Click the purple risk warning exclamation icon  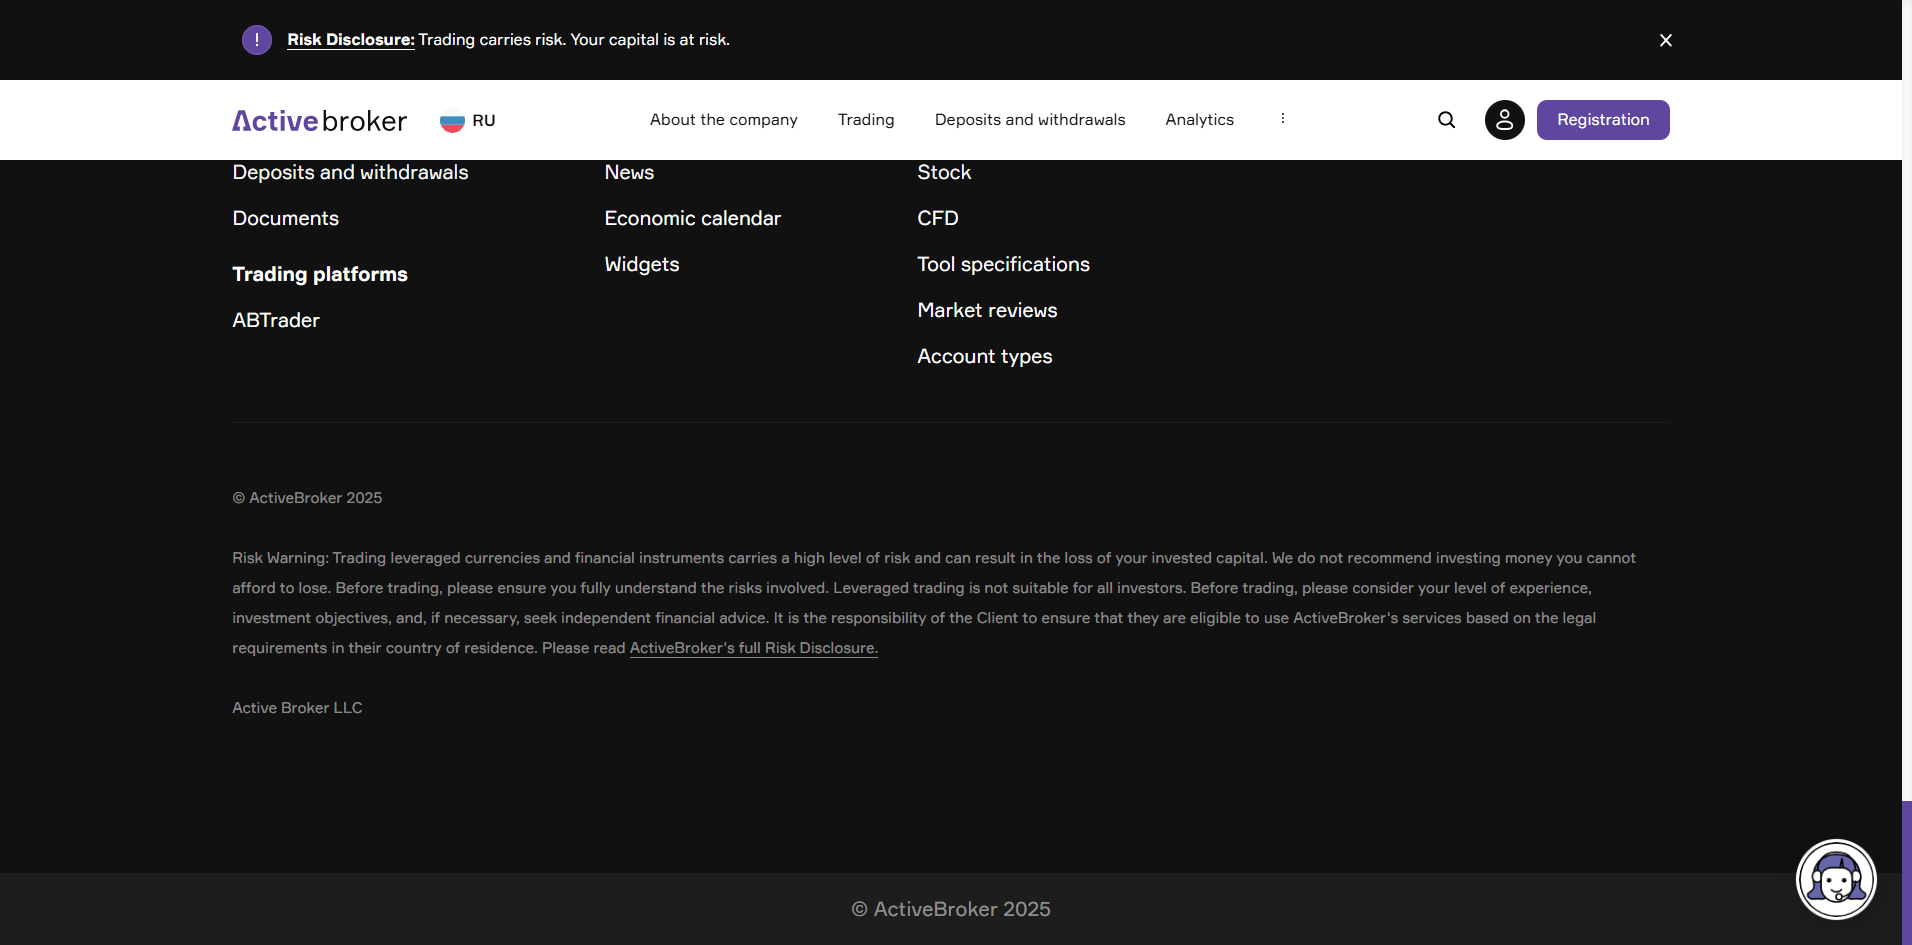pyautogui.click(x=257, y=40)
